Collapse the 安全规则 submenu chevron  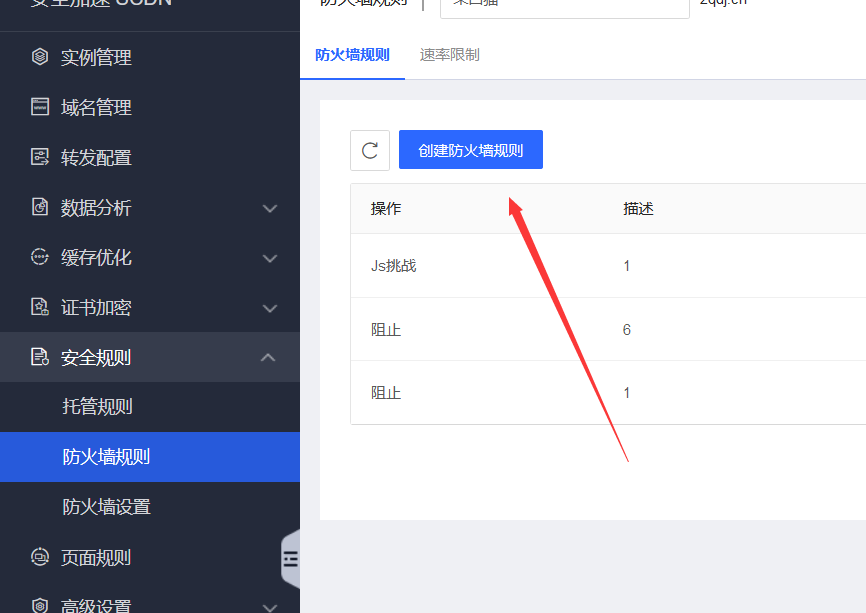tap(268, 357)
